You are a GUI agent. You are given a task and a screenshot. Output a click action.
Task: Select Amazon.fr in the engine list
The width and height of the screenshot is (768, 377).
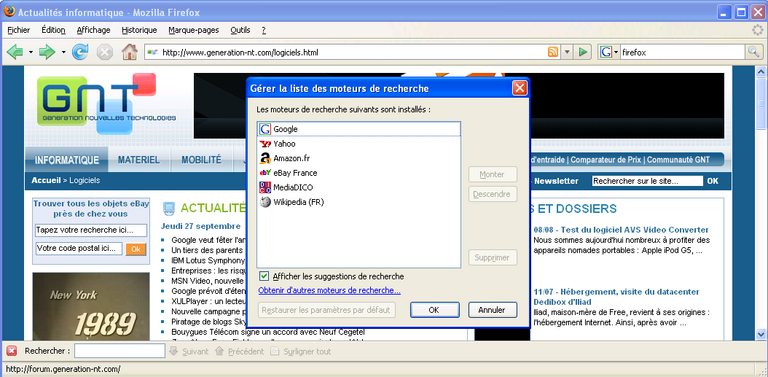359,158
